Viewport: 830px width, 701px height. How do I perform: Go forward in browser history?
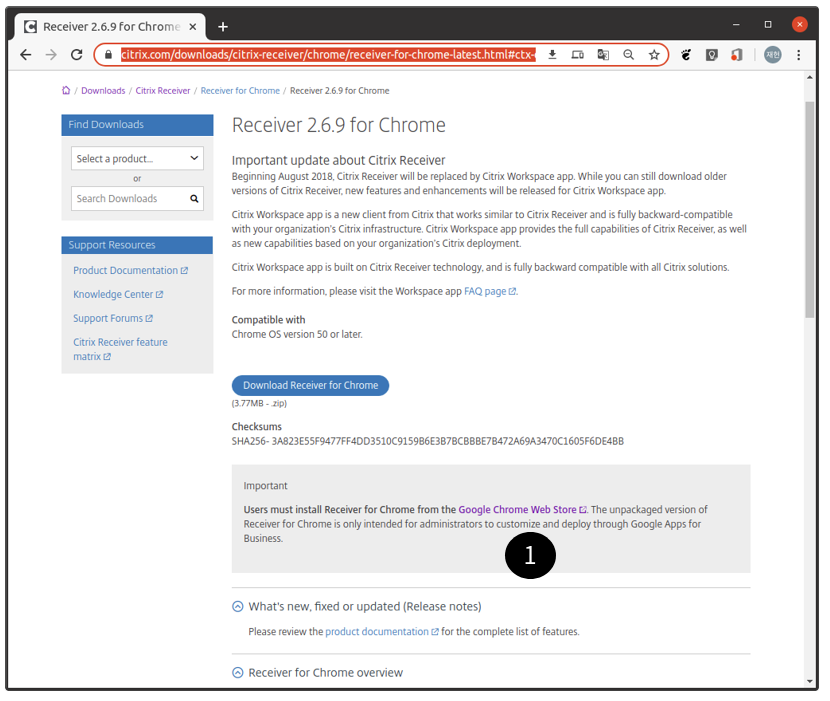tap(51, 55)
